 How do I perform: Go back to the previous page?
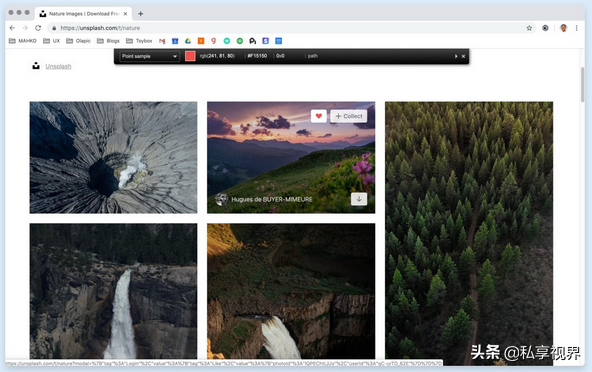[12, 28]
